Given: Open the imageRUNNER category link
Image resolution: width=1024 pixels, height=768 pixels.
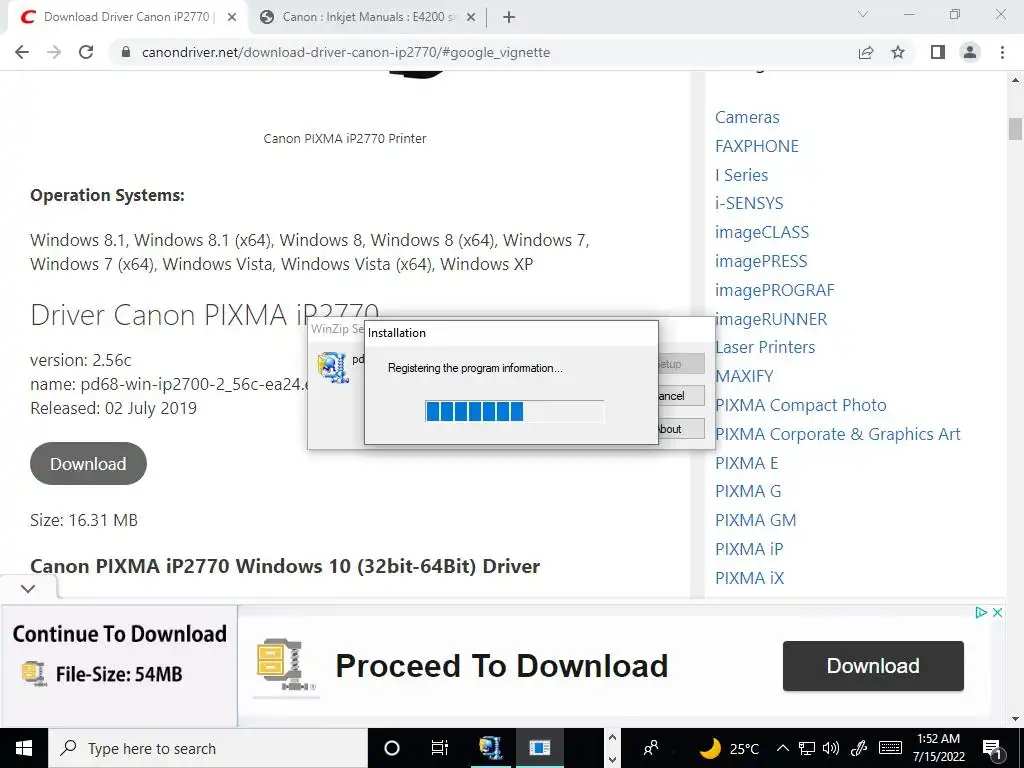Looking at the screenshot, I should click(771, 319).
